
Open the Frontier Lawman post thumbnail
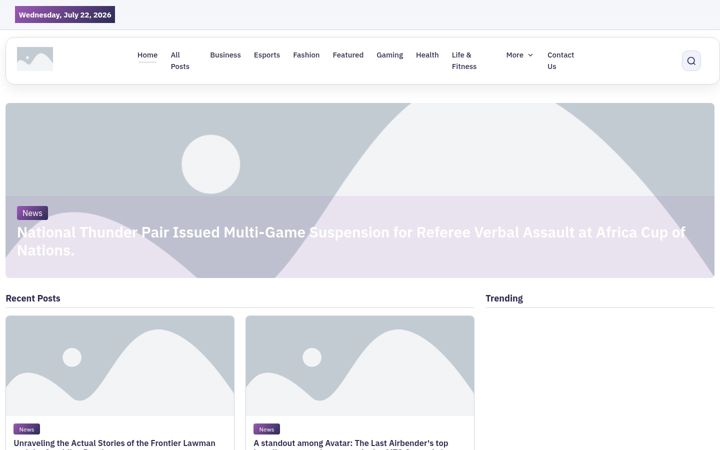click(120, 366)
